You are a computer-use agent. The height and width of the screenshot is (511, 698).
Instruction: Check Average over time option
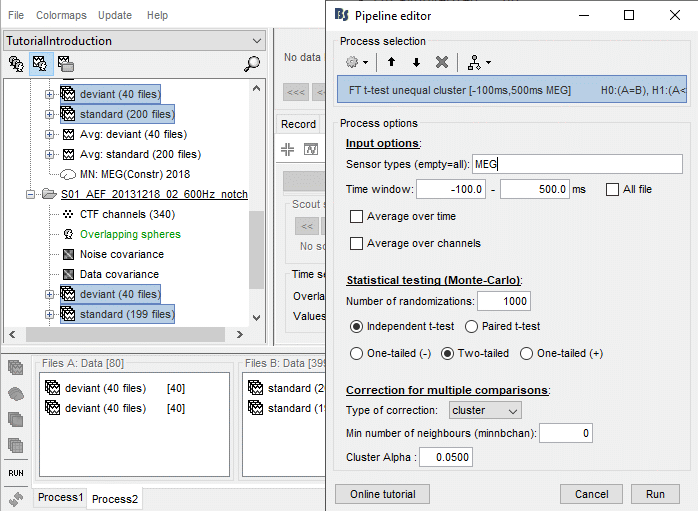[x=357, y=216]
